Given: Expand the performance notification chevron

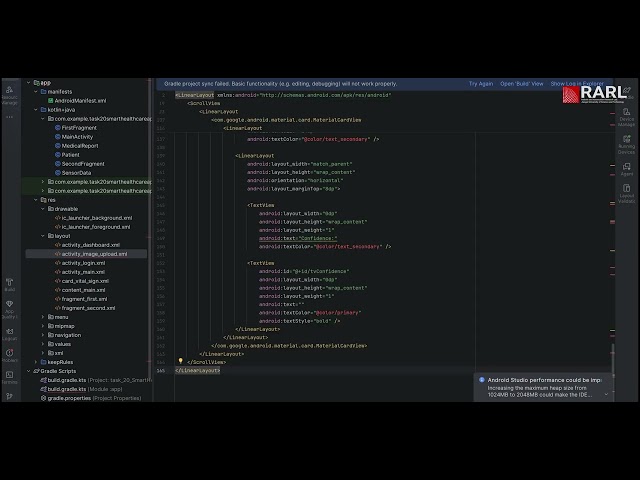Looking at the screenshot, I should [606, 394].
